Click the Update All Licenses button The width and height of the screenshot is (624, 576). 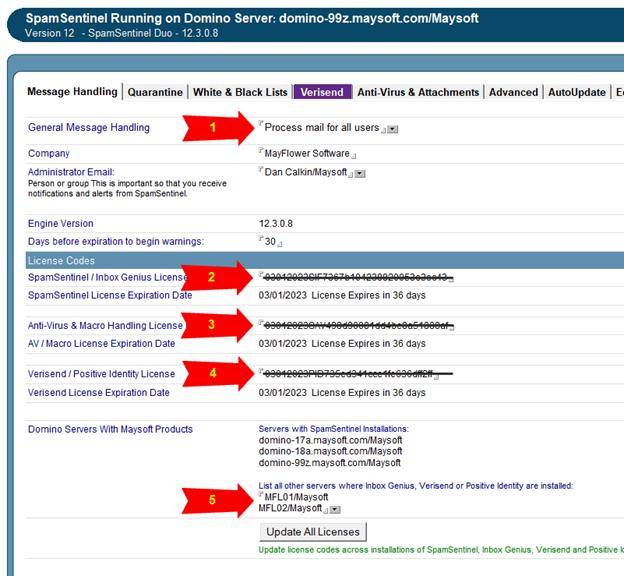pyautogui.click(x=313, y=532)
